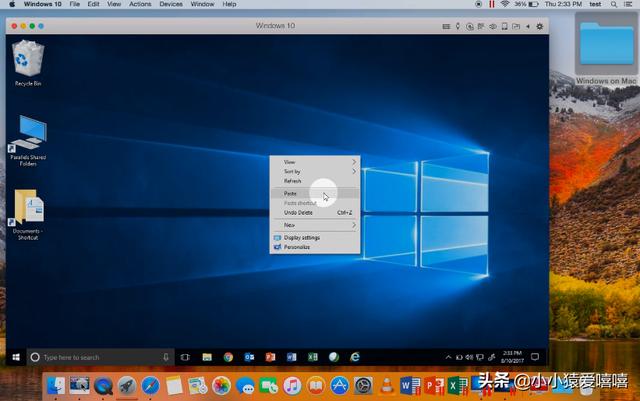Launch Google Chrome from Windows taskbar

tap(228, 357)
